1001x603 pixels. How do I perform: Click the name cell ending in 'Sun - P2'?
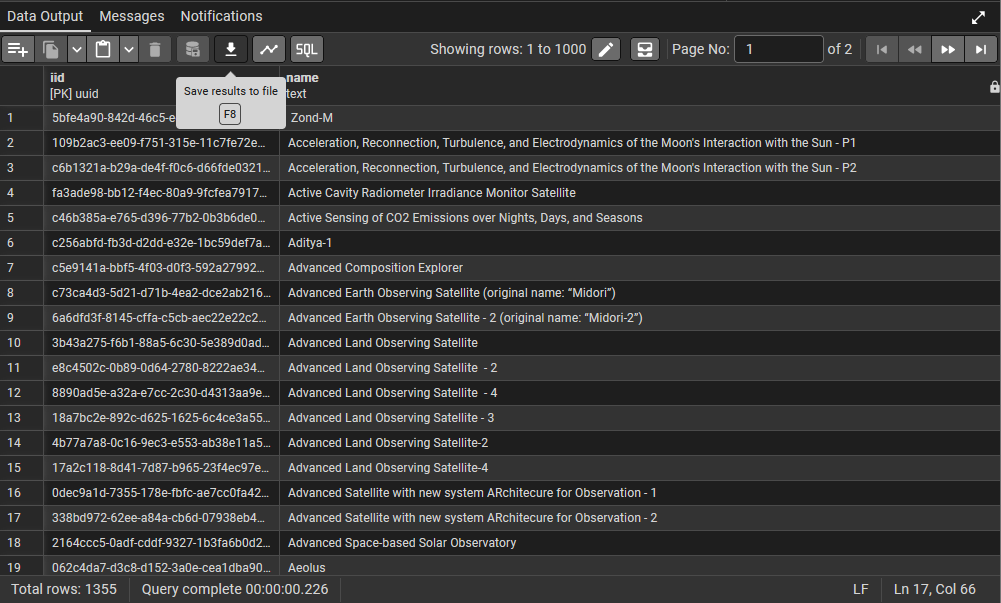(640, 167)
